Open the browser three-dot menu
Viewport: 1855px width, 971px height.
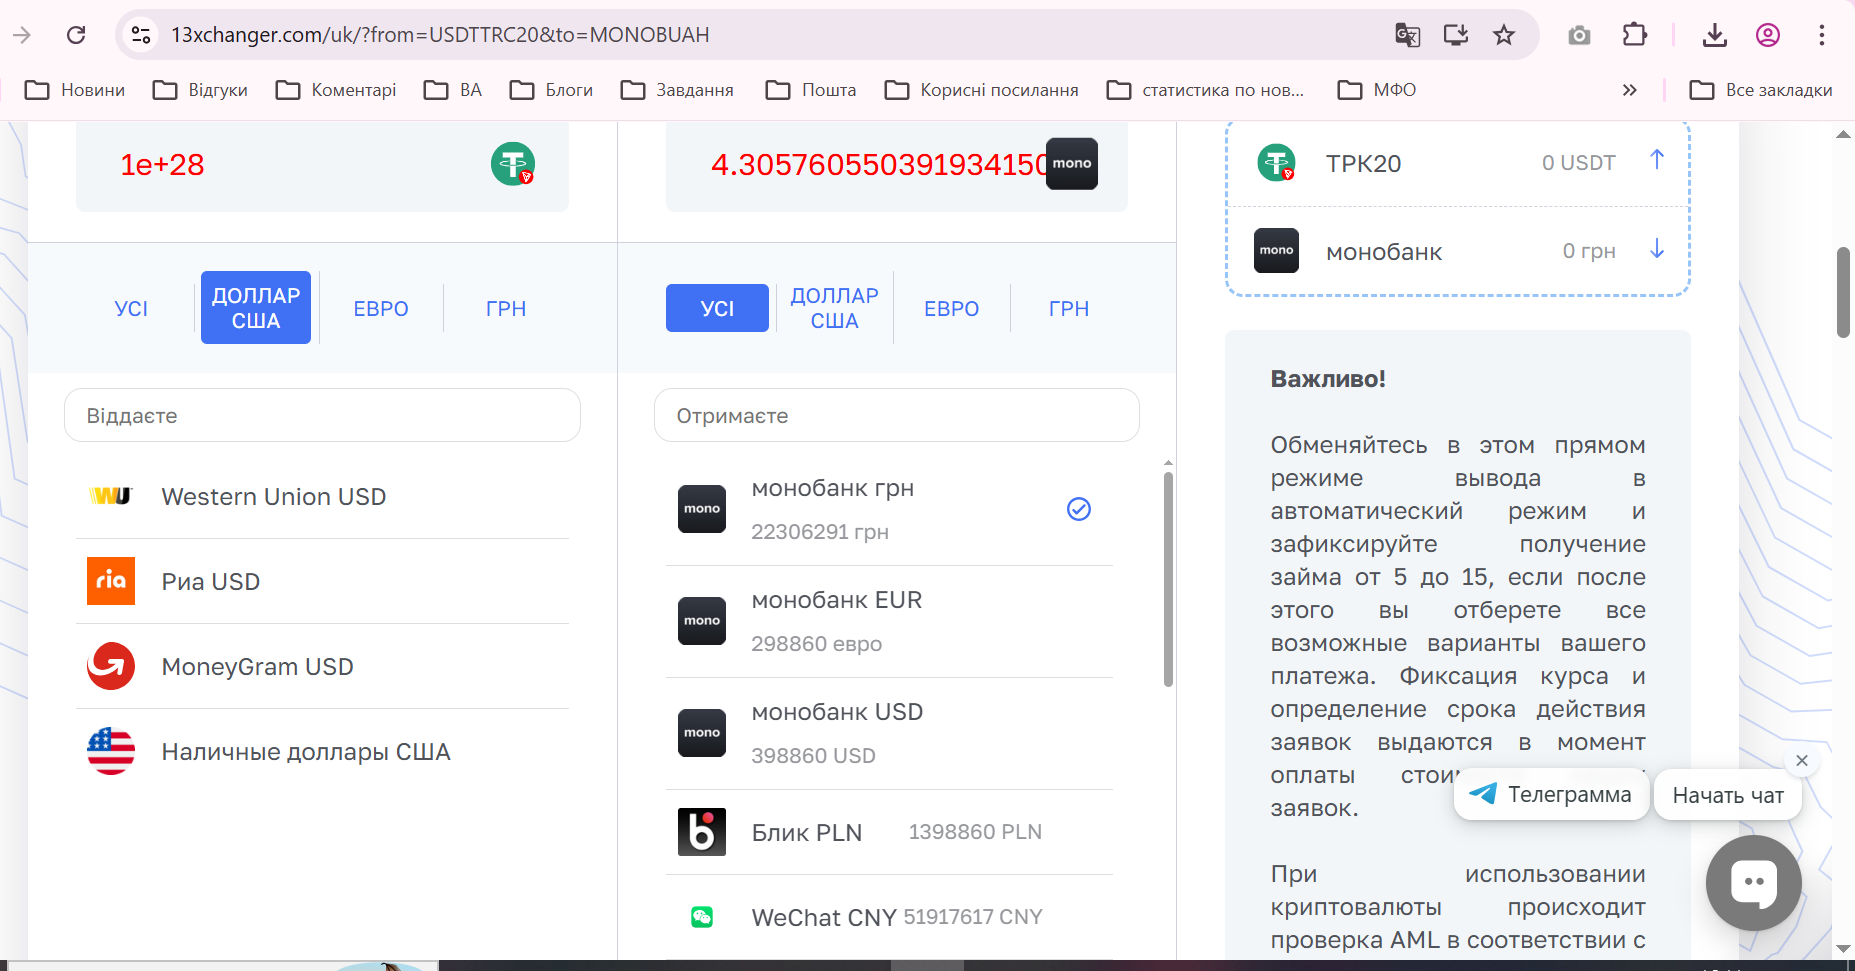(1822, 35)
